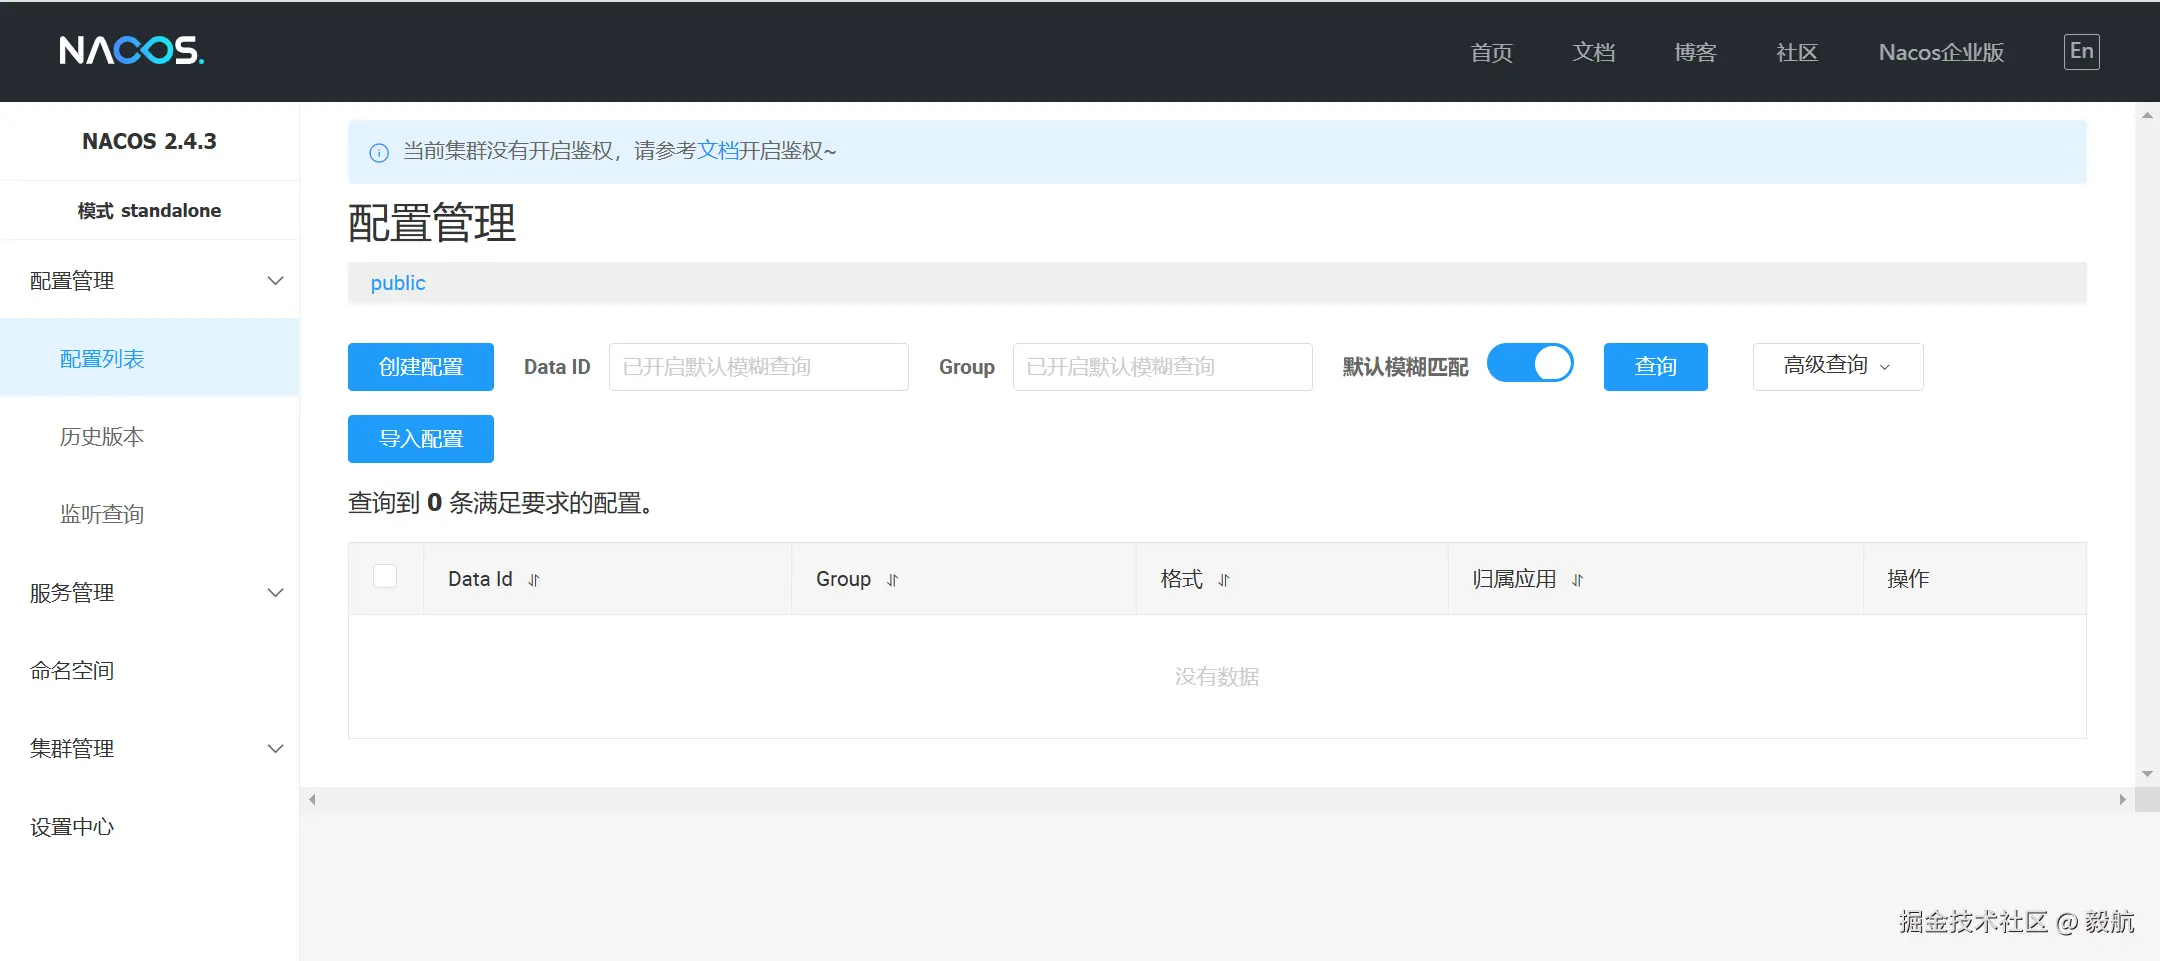The width and height of the screenshot is (2160, 961).
Task: Click the 创建配置 button
Action: click(421, 367)
